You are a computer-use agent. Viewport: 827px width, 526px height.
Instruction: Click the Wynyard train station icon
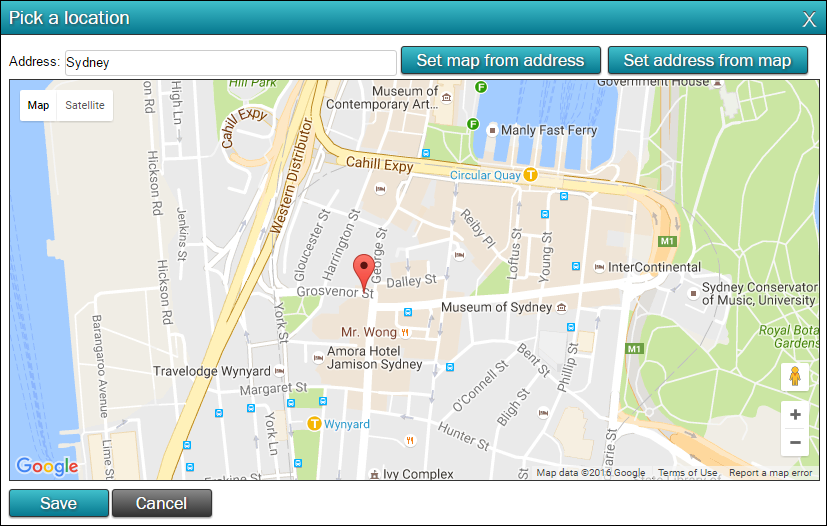[314, 423]
